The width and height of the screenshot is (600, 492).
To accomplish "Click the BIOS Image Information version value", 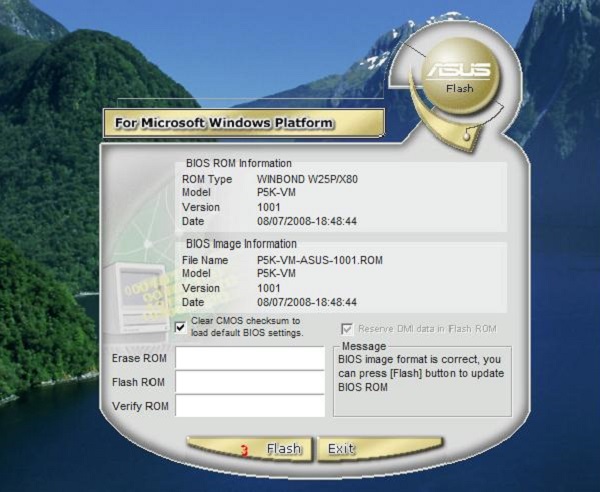I will coord(270,287).
